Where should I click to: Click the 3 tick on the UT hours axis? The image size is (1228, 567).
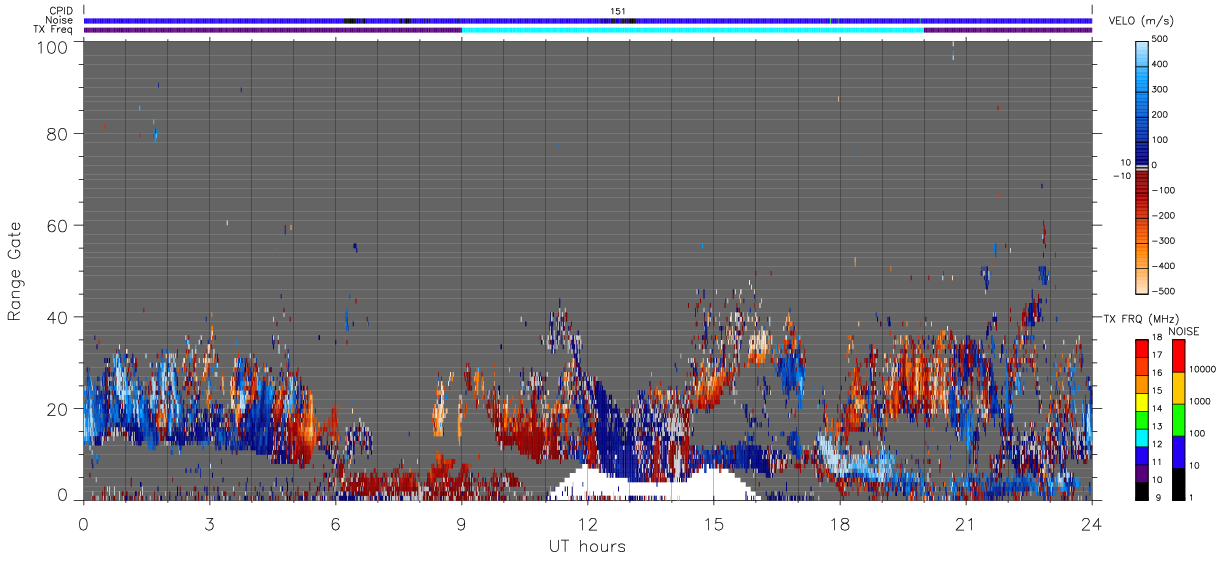point(210,523)
